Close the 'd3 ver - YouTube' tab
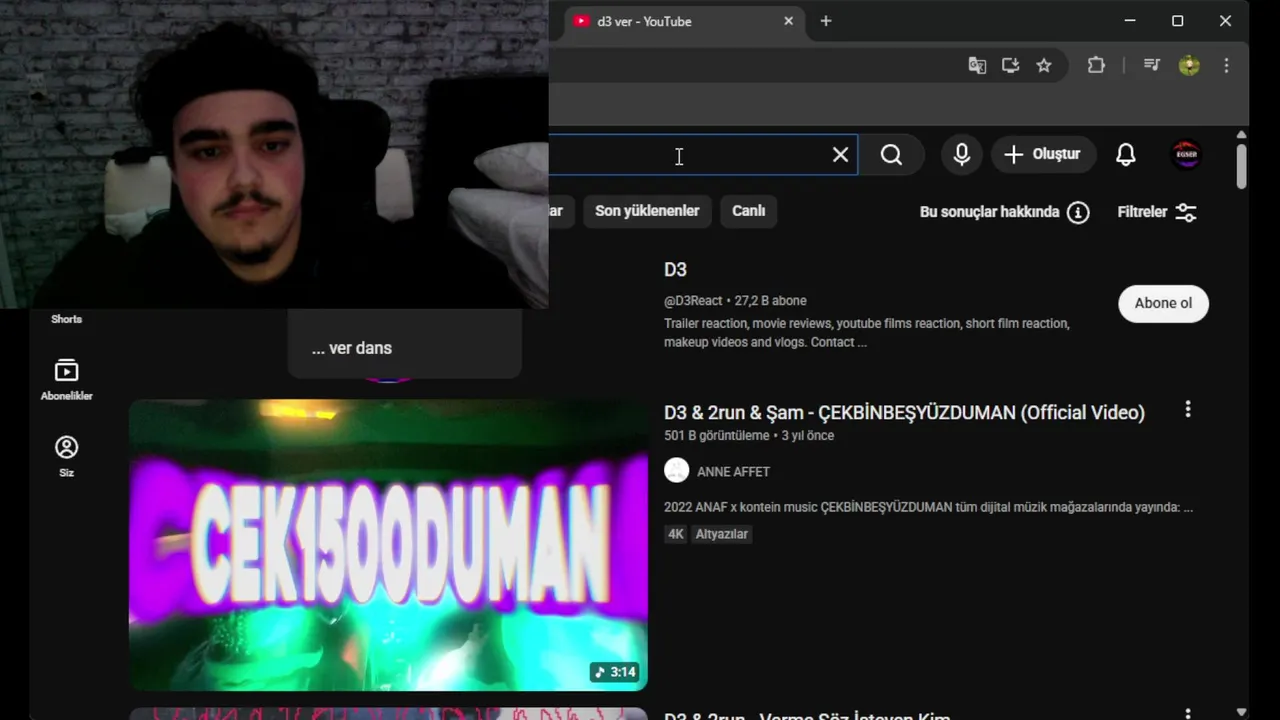 [788, 21]
